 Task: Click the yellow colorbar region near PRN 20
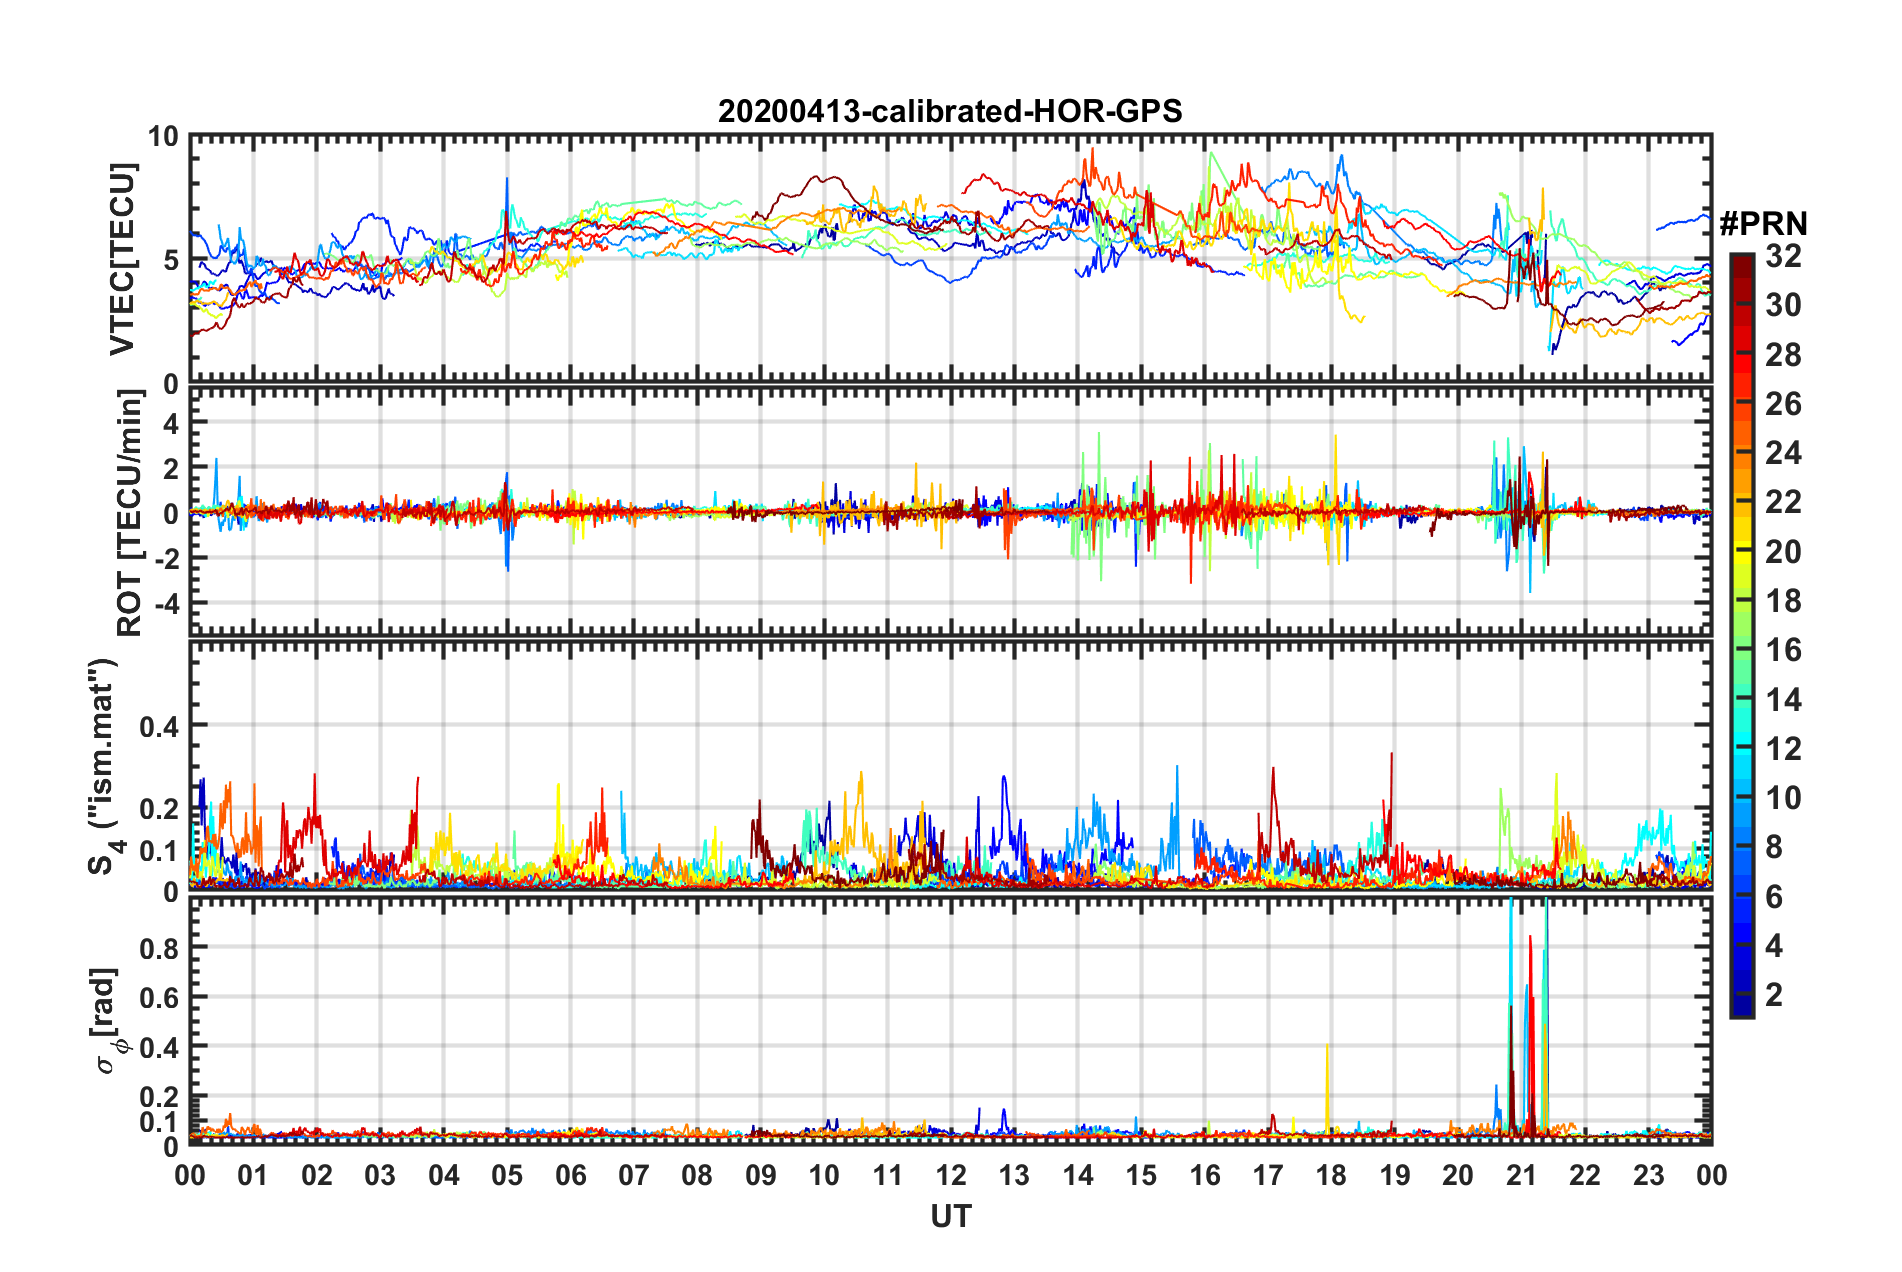(x=1741, y=553)
